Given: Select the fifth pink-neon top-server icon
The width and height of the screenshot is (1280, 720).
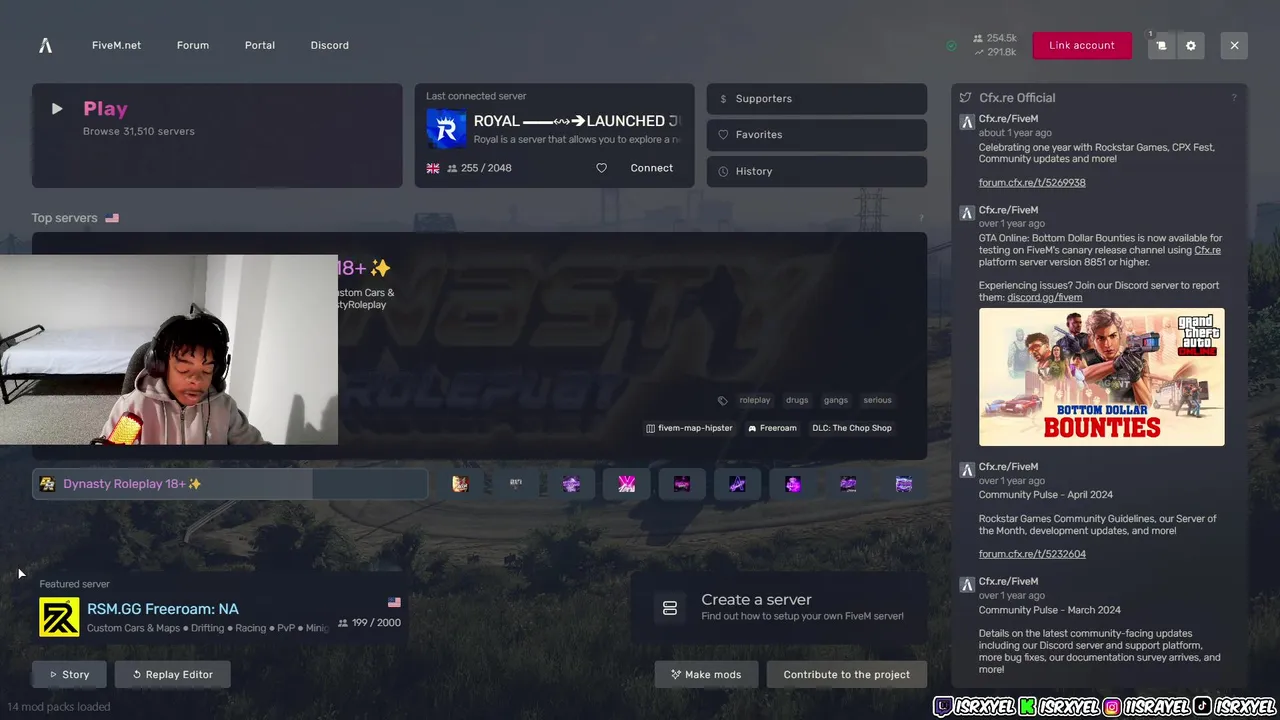Looking at the screenshot, I should pos(682,484).
